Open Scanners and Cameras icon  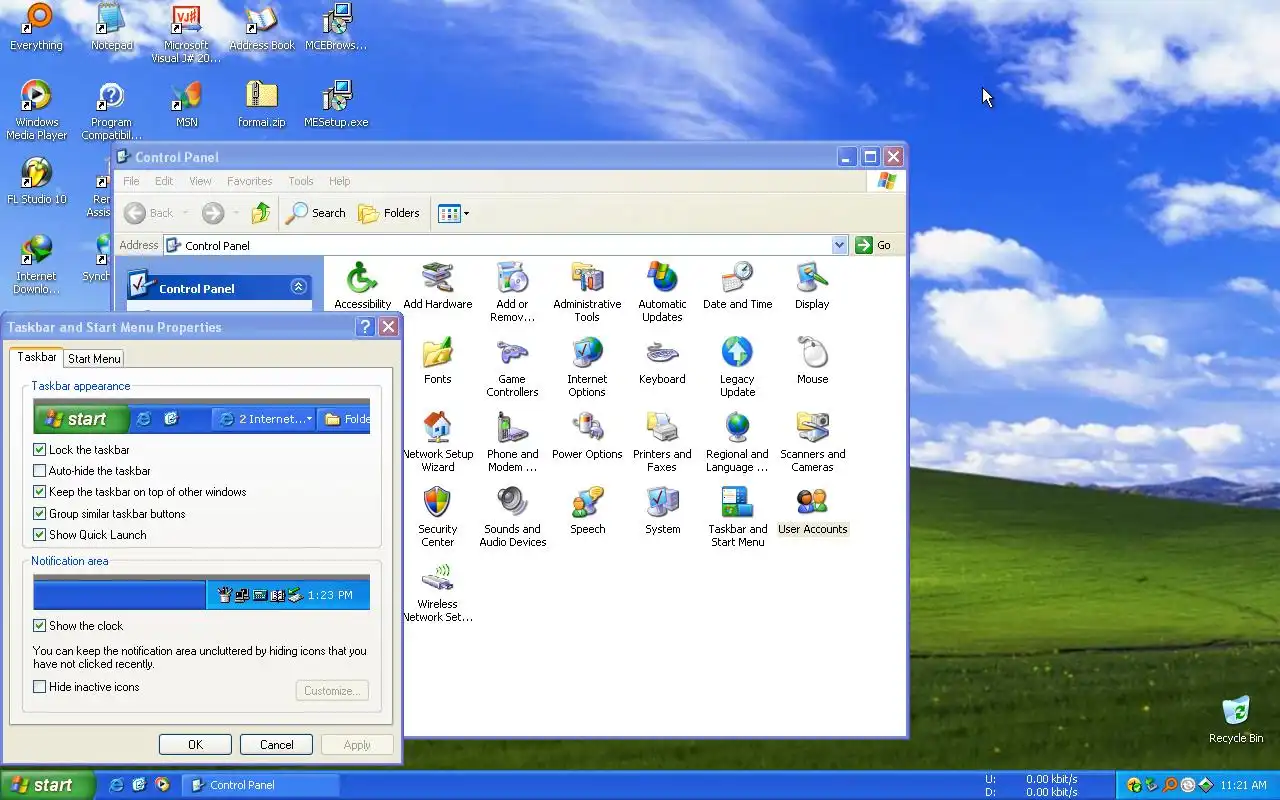click(812, 441)
